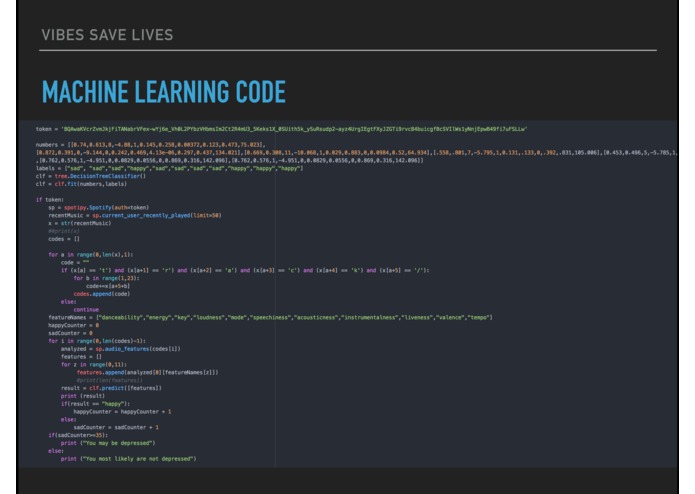Click the line 'features = []'

tap(81, 357)
